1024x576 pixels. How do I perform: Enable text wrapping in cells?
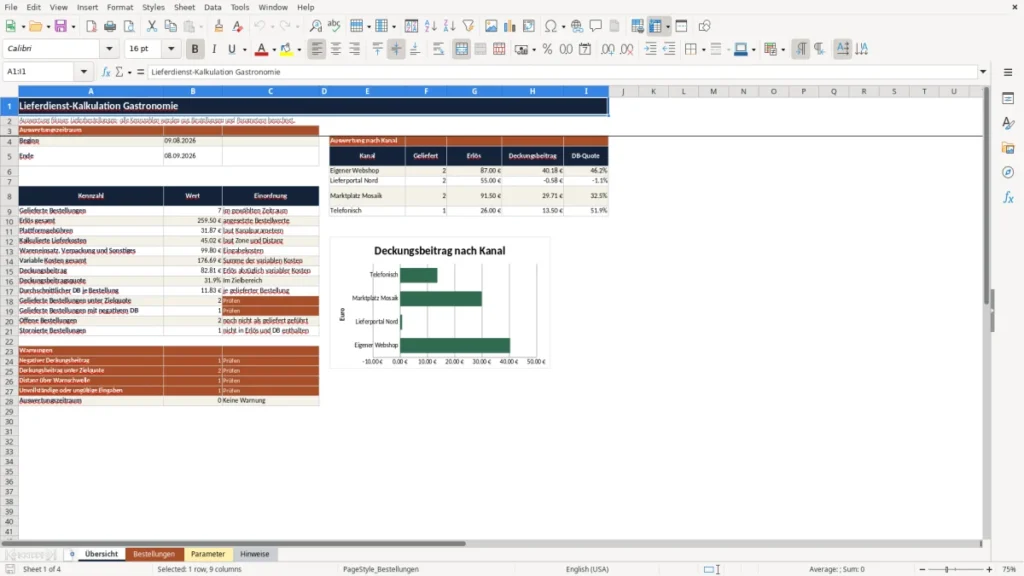pos(438,49)
